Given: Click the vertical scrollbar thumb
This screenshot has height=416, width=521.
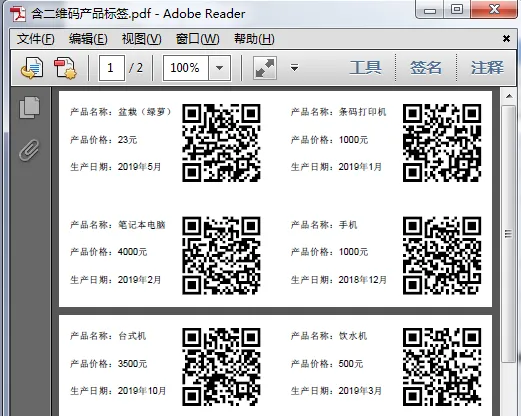Looking at the screenshot, I should tap(509, 233).
